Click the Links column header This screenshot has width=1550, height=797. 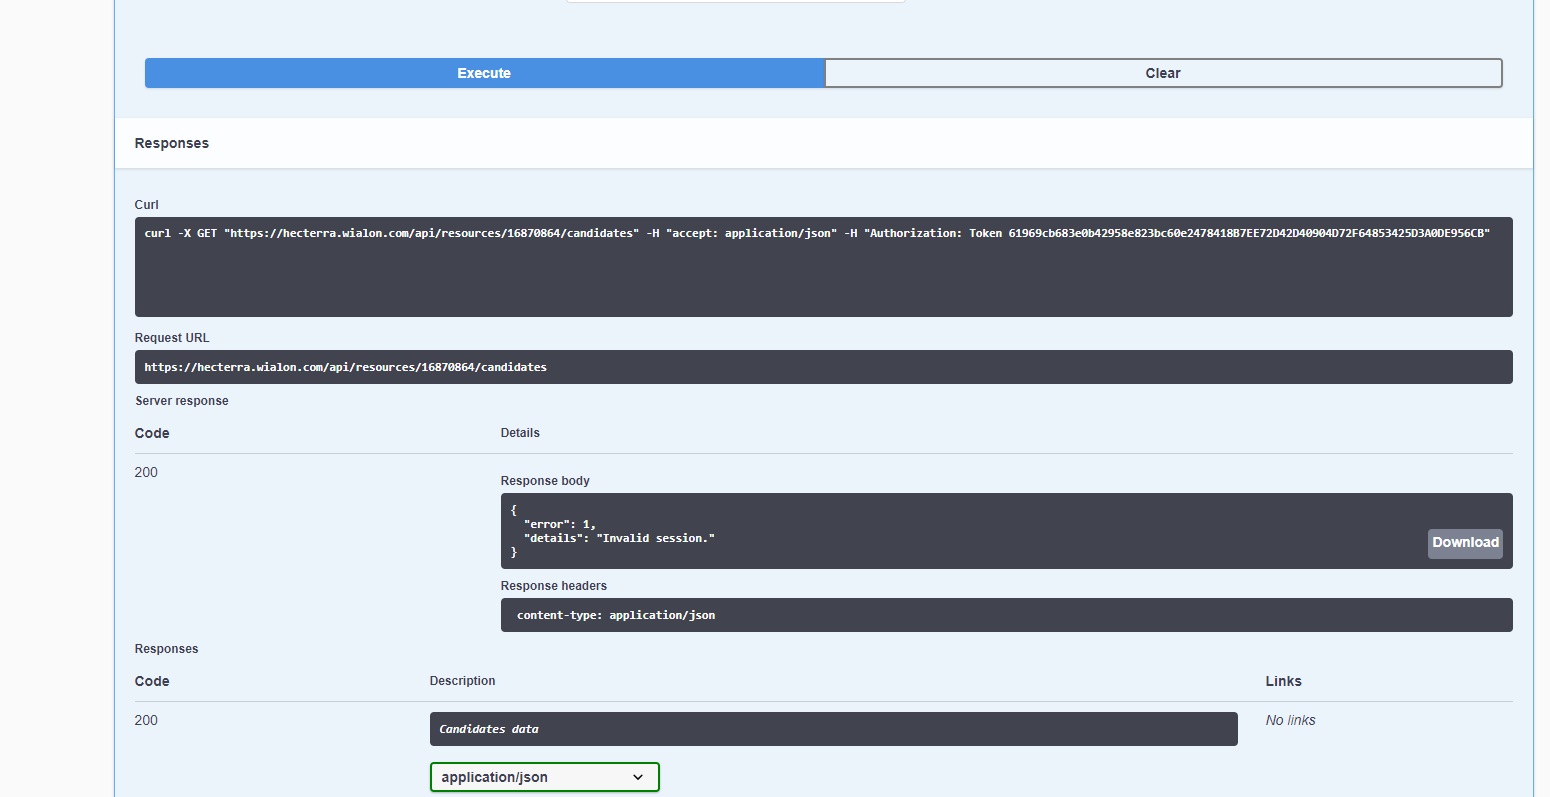pos(1283,681)
